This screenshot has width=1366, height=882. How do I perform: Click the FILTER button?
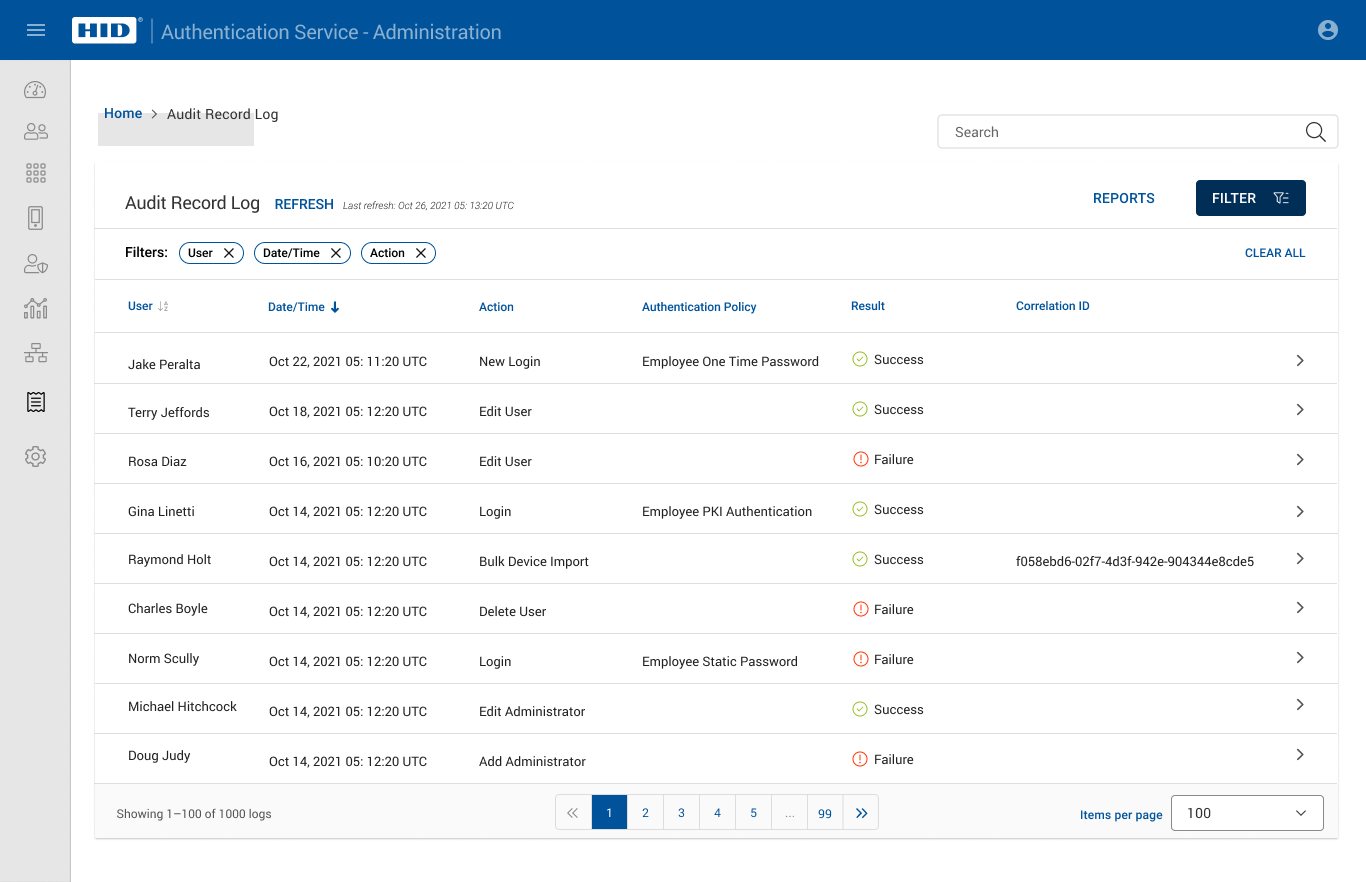coord(1251,198)
